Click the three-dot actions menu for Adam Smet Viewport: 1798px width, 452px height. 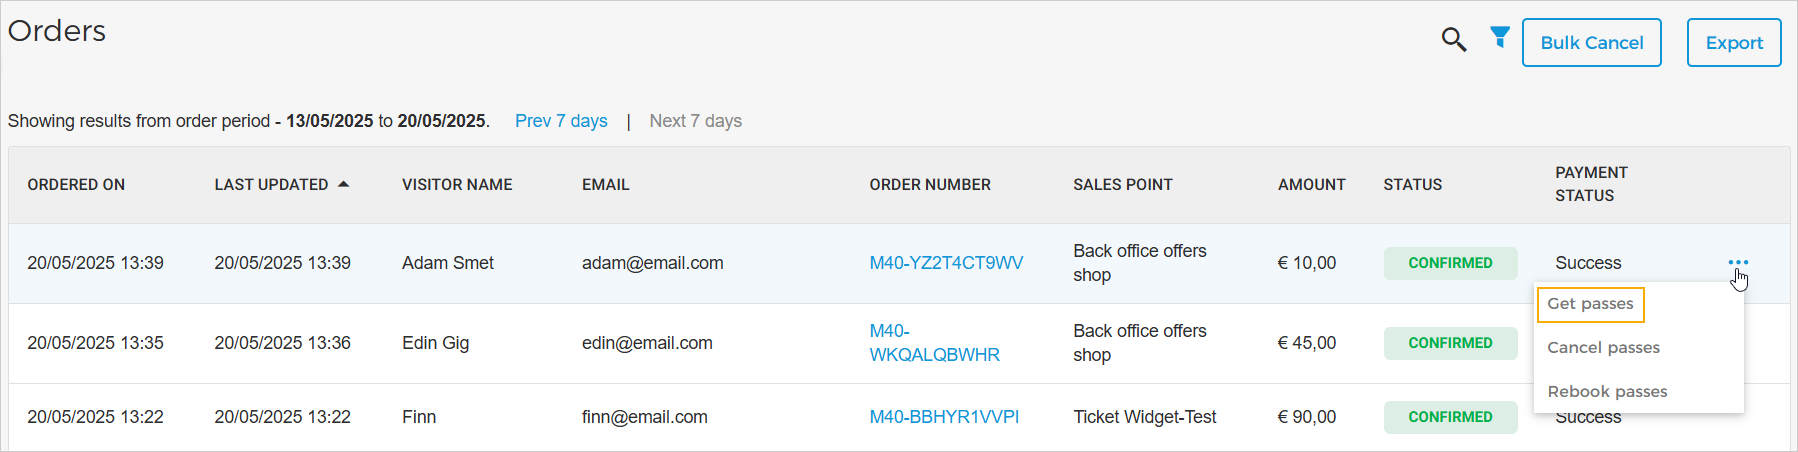pyautogui.click(x=1738, y=262)
